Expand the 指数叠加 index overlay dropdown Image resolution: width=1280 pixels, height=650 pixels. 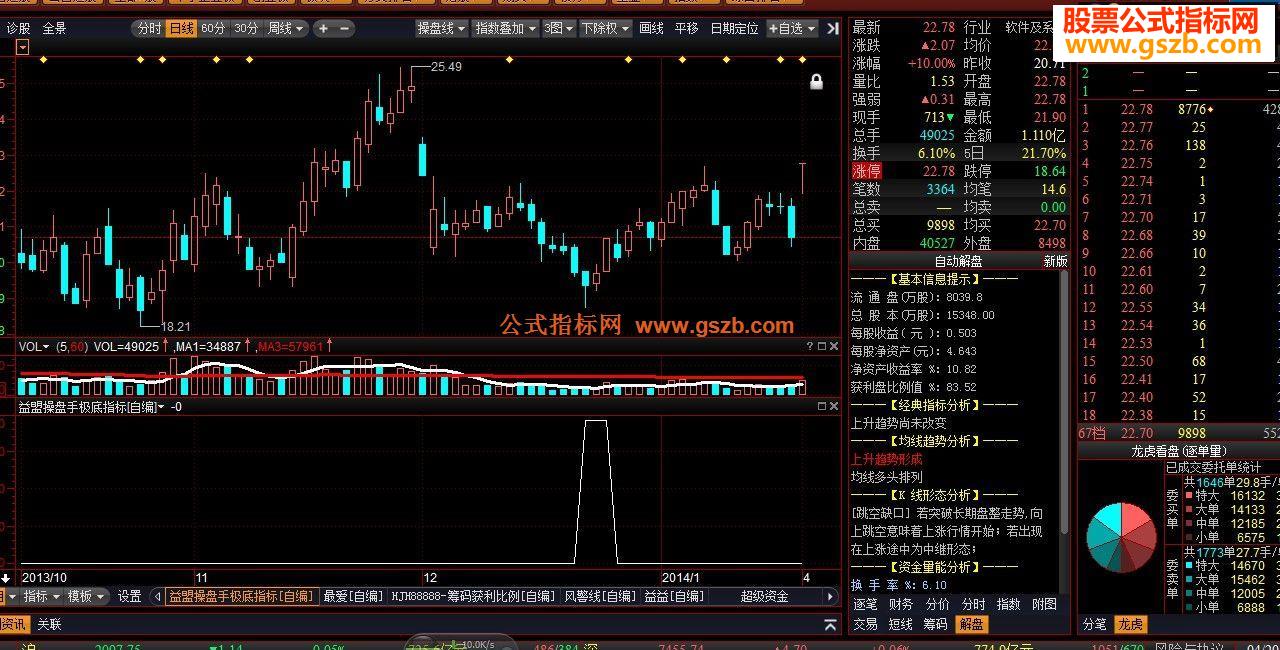(x=505, y=28)
